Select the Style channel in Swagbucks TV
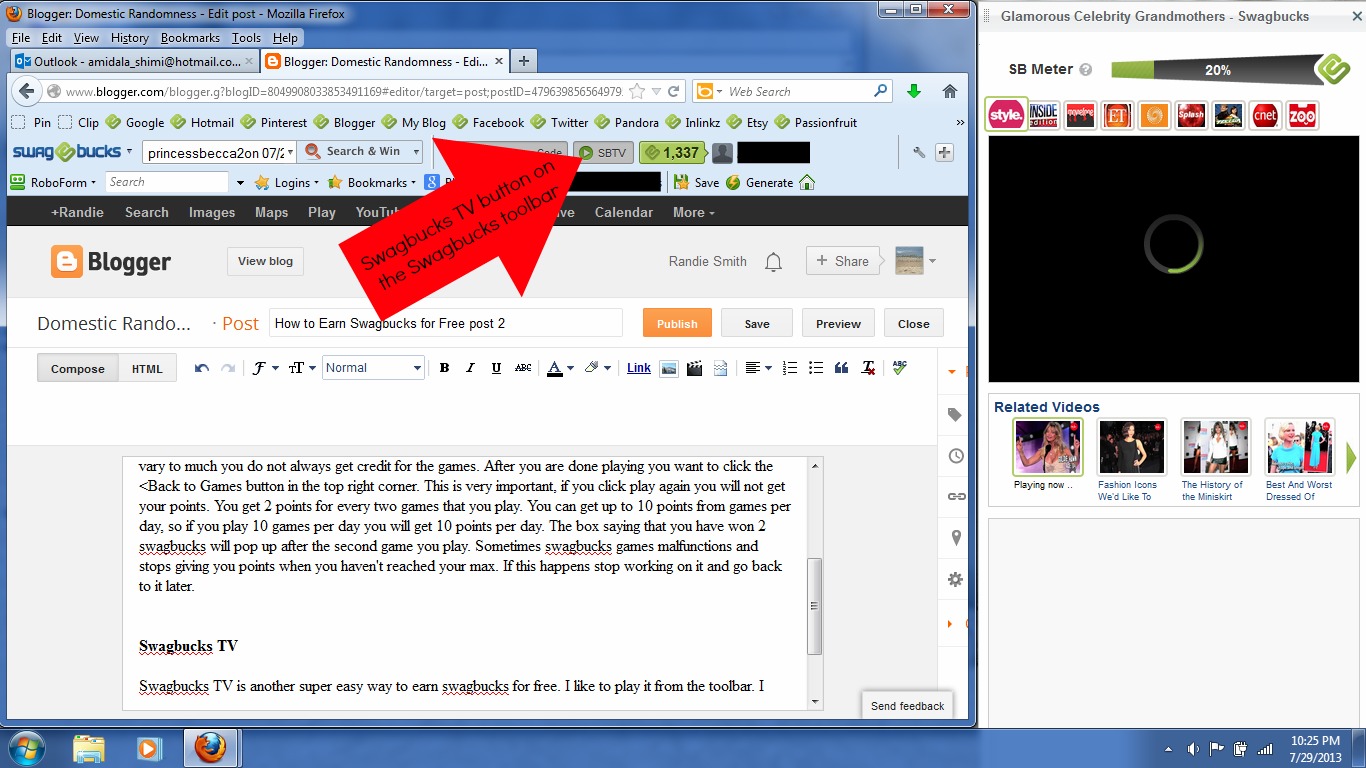 click(1006, 115)
